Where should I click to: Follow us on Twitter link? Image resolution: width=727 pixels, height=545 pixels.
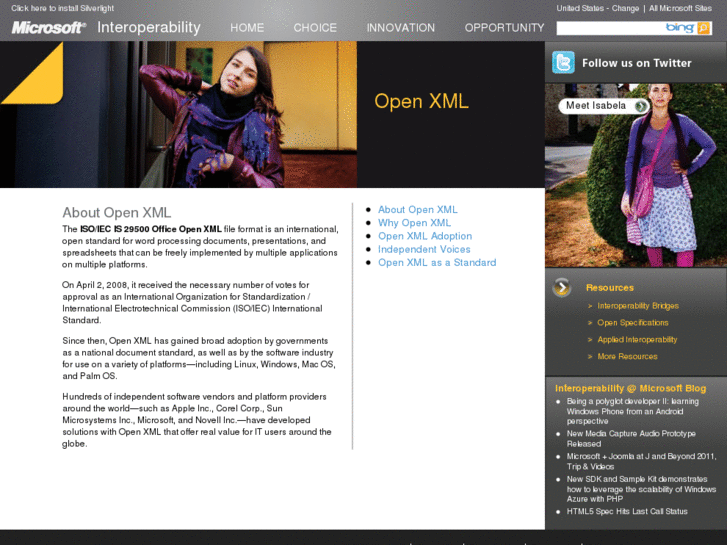[637, 63]
